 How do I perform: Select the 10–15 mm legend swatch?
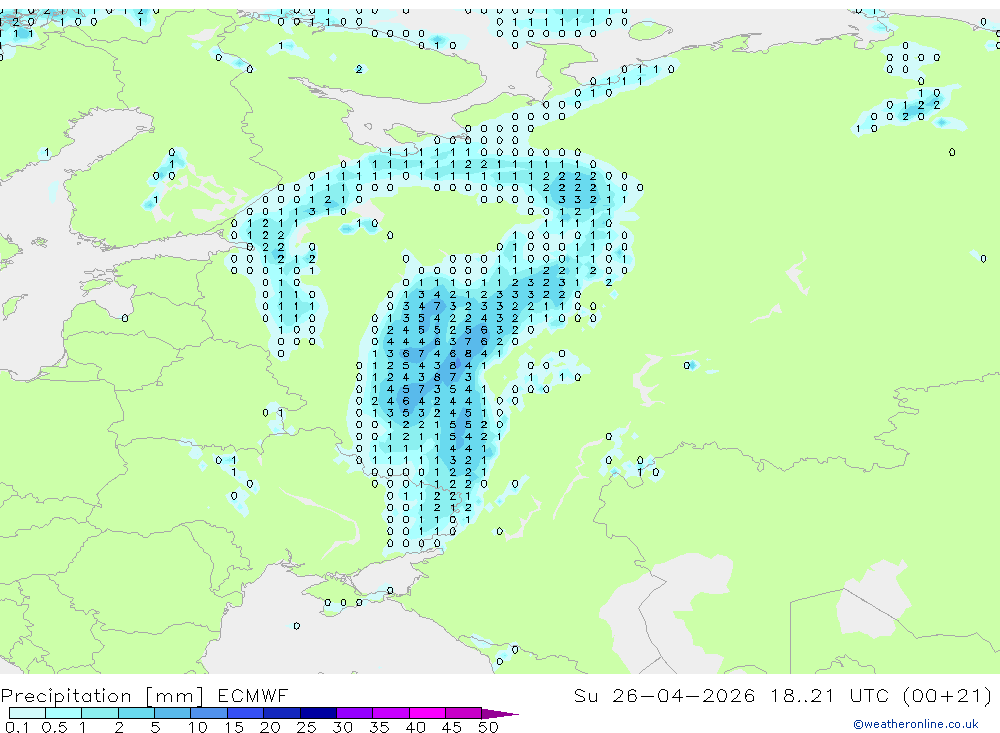point(209,713)
